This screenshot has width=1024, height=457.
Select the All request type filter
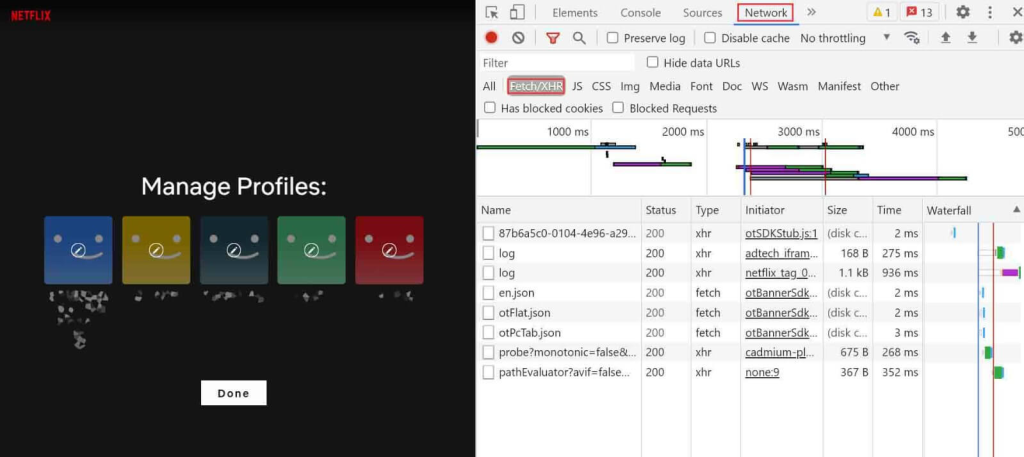(x=489, y=86)
